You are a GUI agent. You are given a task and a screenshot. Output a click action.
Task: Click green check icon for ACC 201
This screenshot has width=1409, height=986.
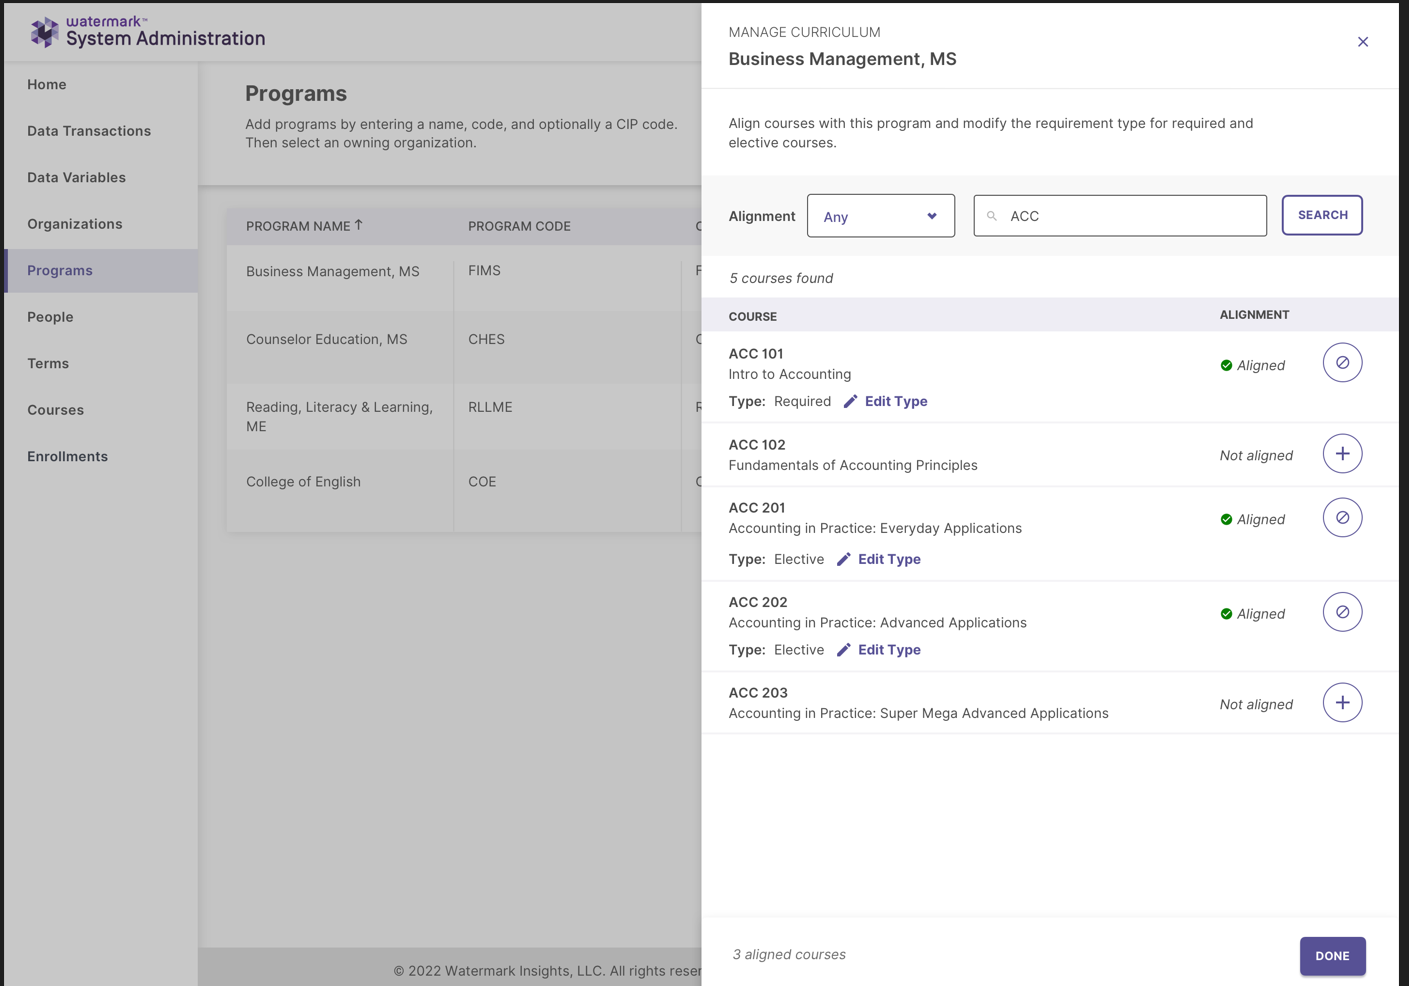[1226, 519]
